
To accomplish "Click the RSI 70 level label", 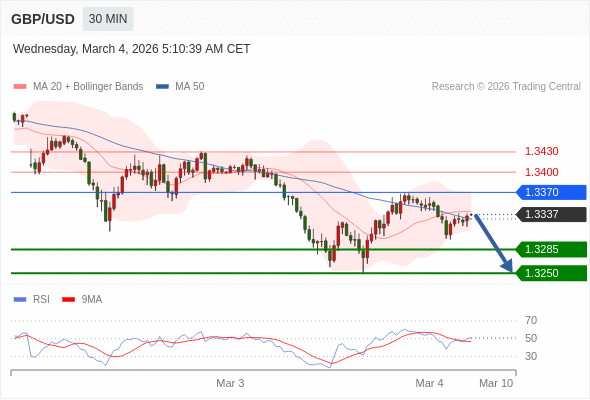I will [x=531, y=321].
